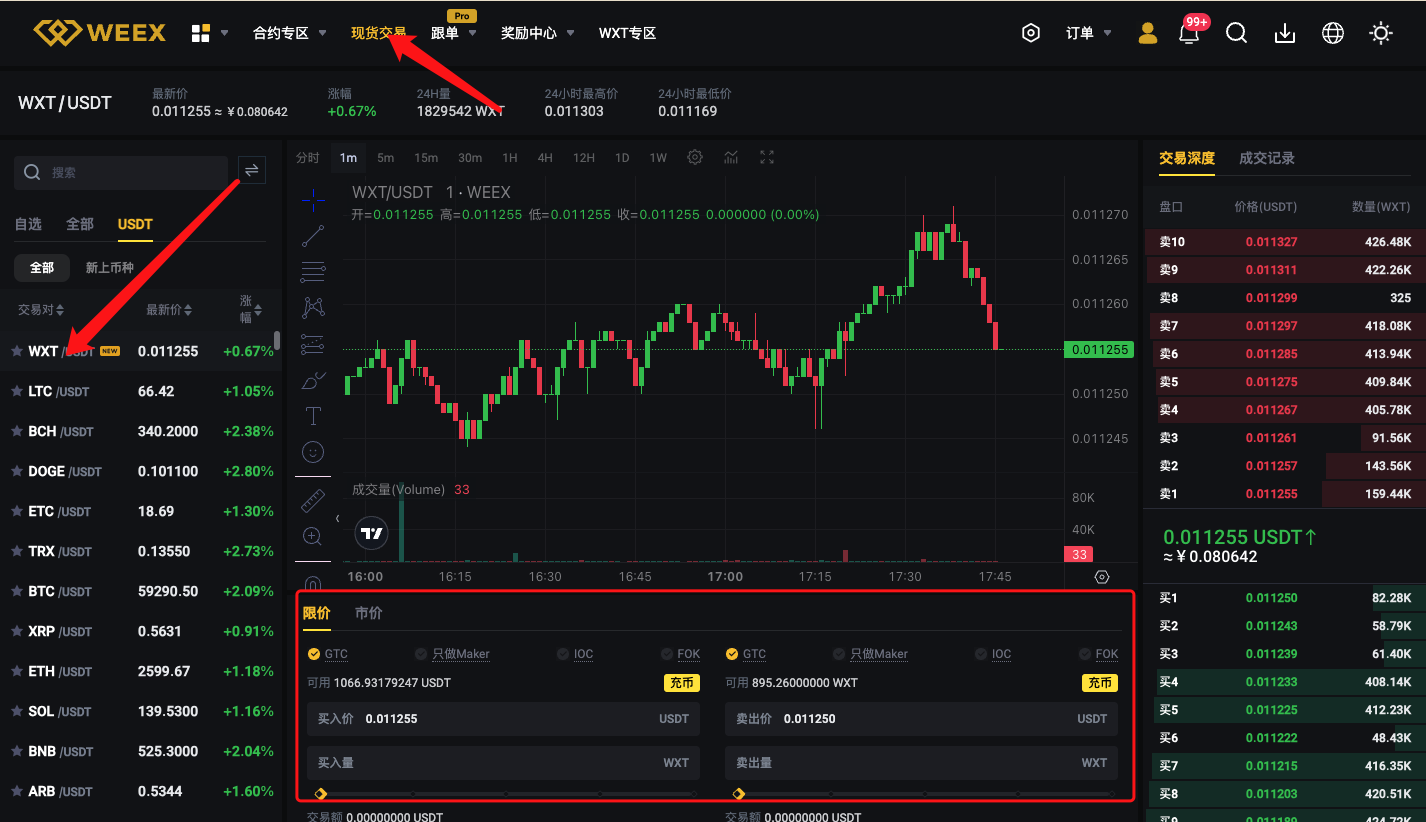Click the 充币 button in the sell form
The image size is (1426, 822).
click(x=1100, y=683)
